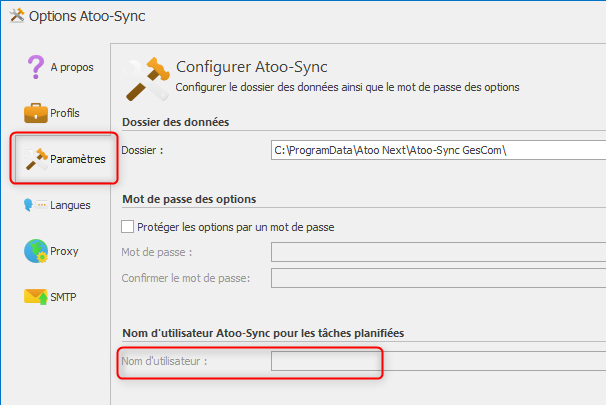
Task: Select the Paramètres hammer and wrench icon
Action: tap(36, 159)
